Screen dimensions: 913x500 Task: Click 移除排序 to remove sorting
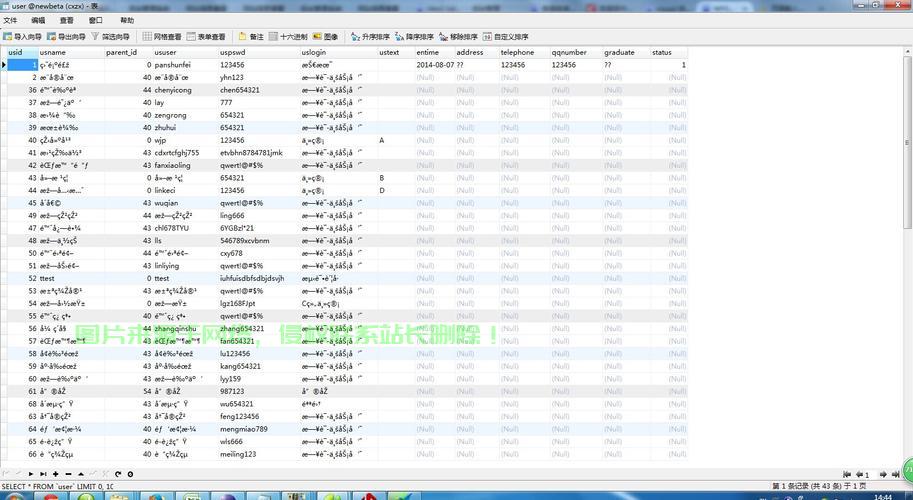pyautogui.click(x=458, y=37)
